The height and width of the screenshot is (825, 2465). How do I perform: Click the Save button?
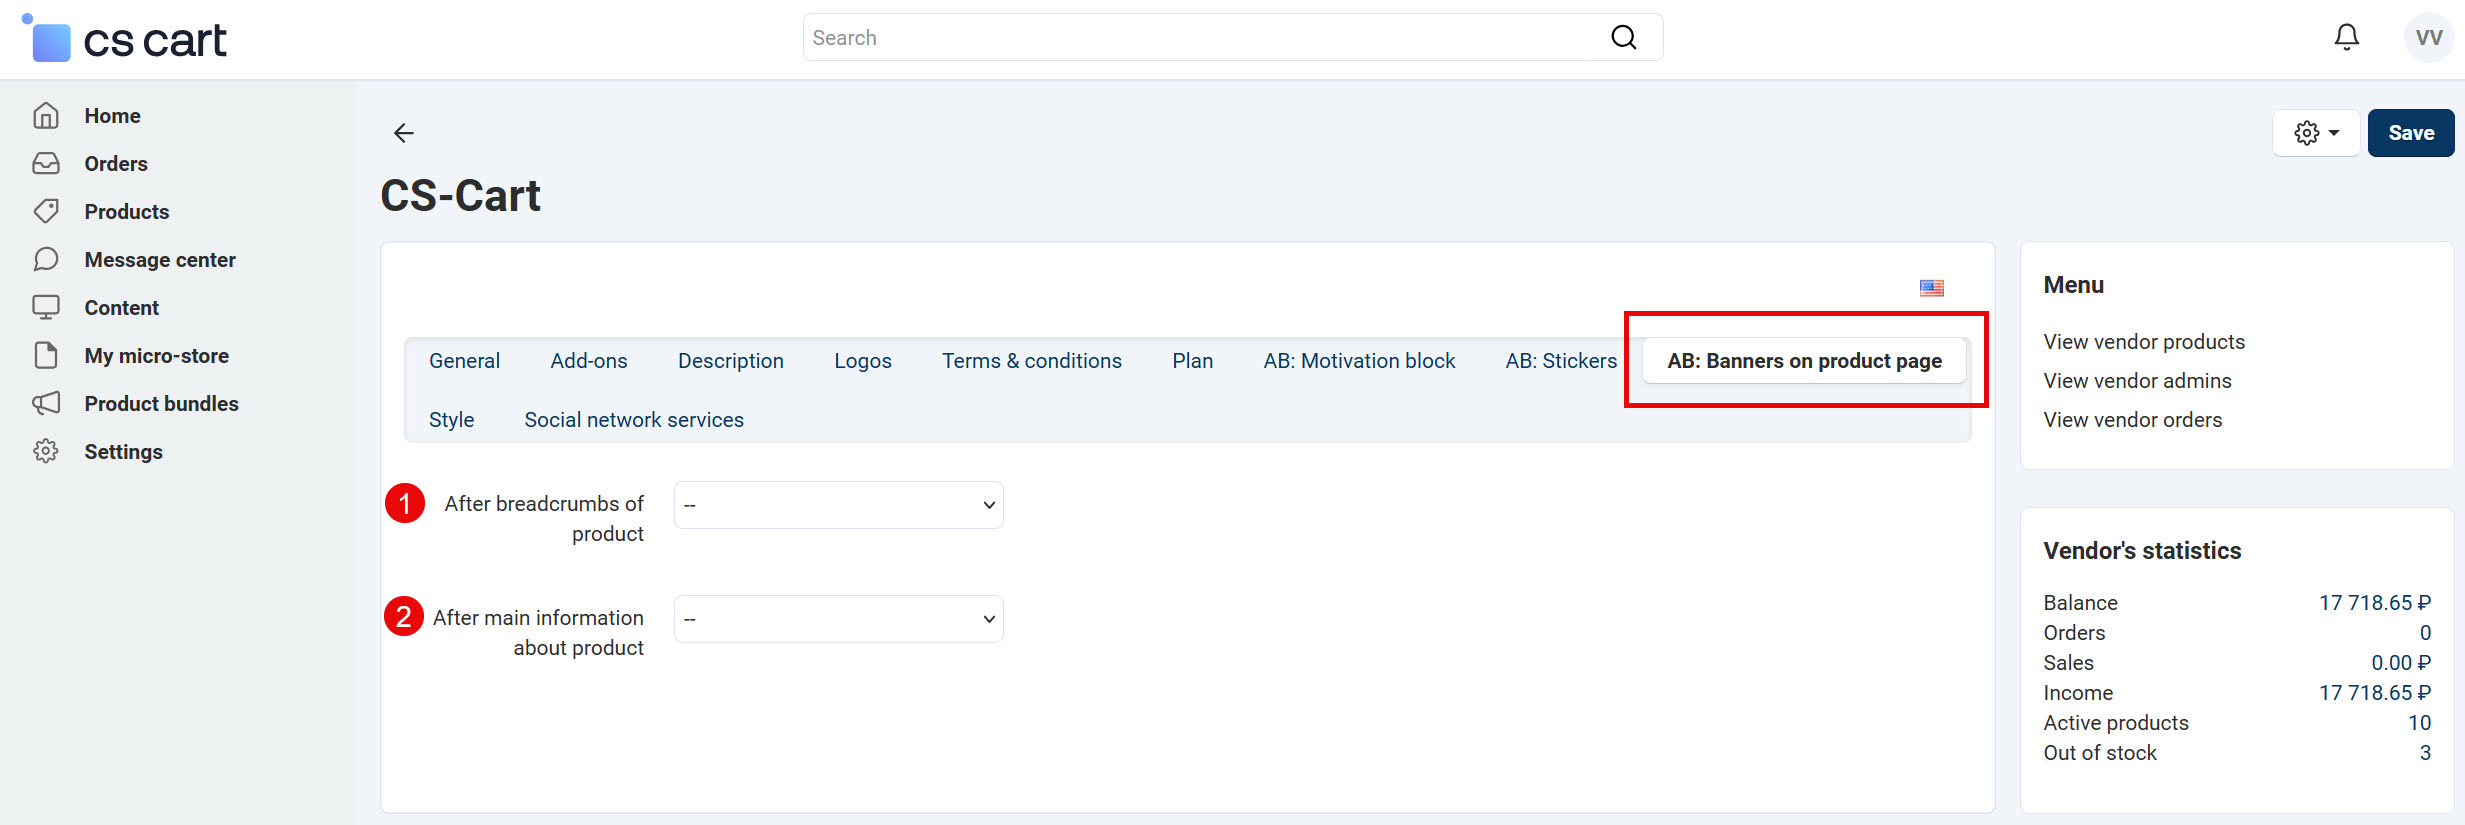(2411, 133)
